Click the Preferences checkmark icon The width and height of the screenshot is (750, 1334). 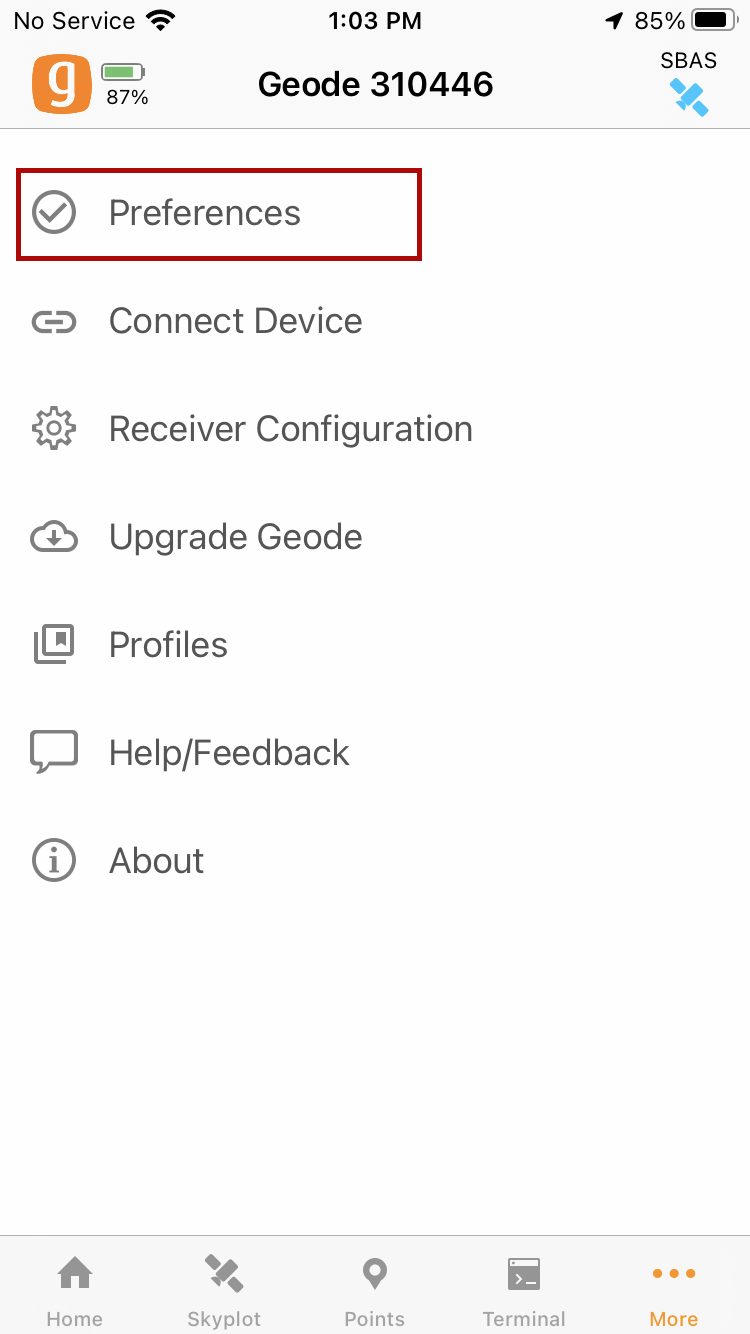(54, 213)
